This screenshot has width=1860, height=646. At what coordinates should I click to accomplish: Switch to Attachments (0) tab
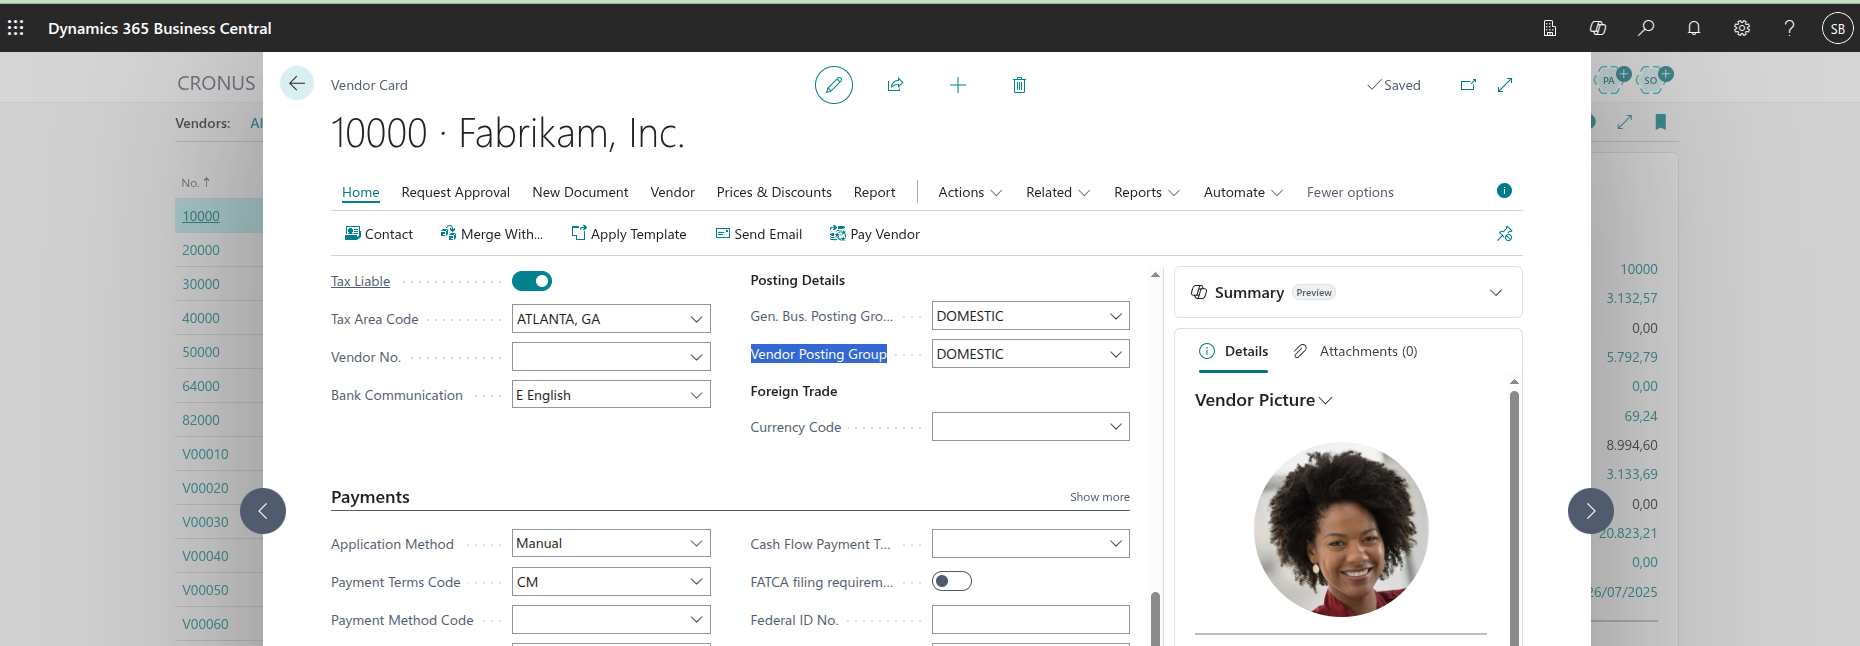click(x=1355, y=351)
